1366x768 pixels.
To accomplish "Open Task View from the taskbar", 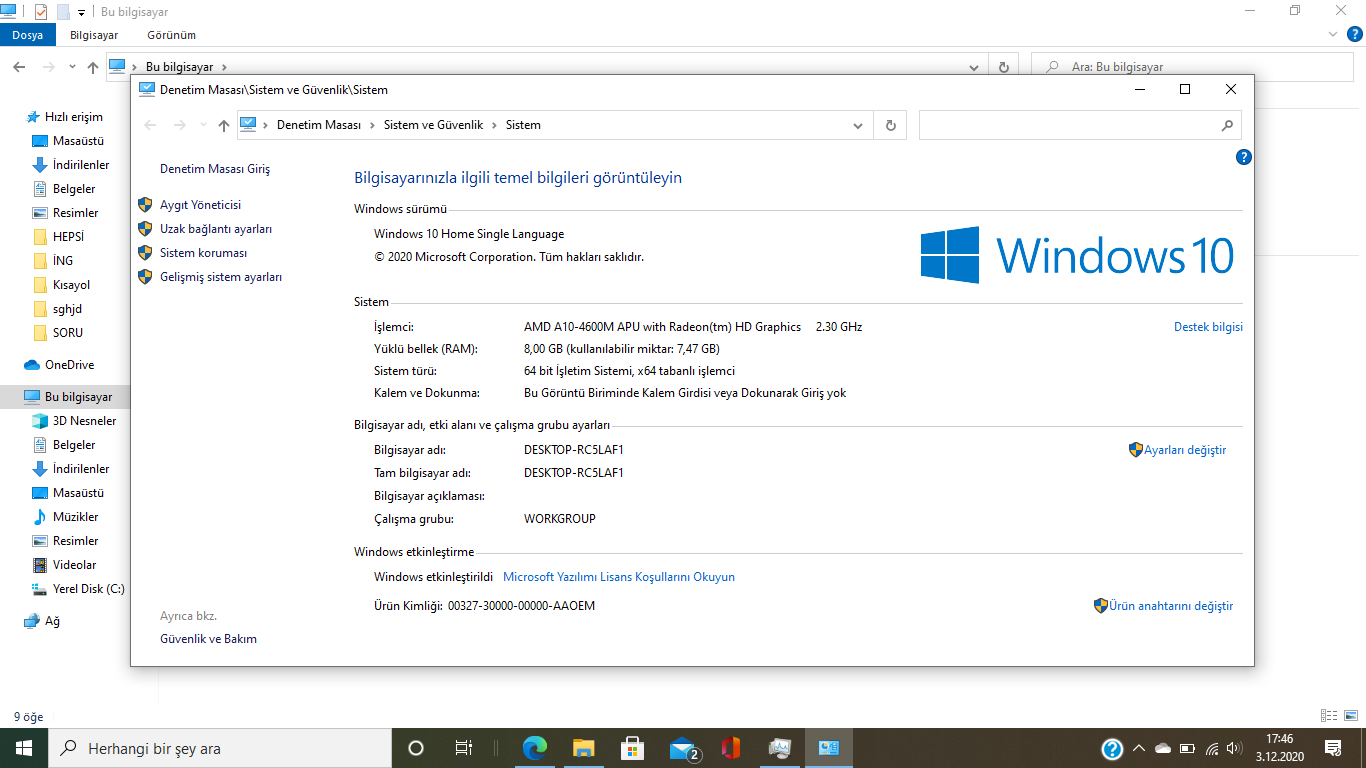I will pyautogui.click(x=463, y=748).
